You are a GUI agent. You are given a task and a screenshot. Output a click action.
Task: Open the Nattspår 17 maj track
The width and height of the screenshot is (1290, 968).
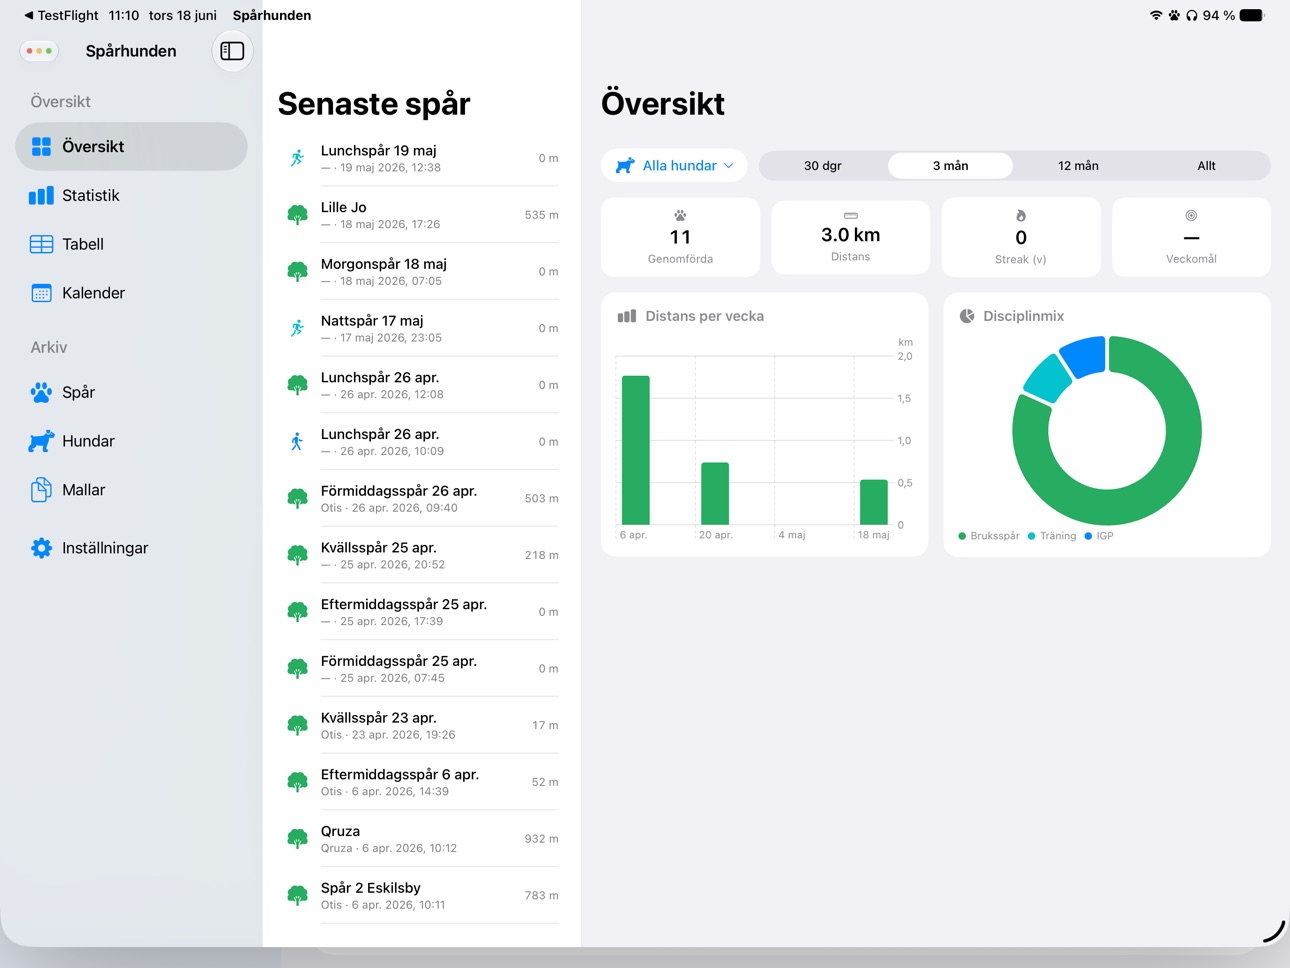[421, 328]
